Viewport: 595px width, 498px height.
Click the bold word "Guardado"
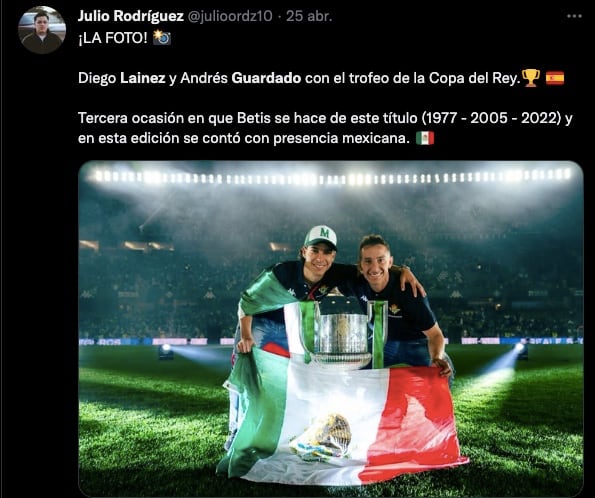(x=266, y=78)
